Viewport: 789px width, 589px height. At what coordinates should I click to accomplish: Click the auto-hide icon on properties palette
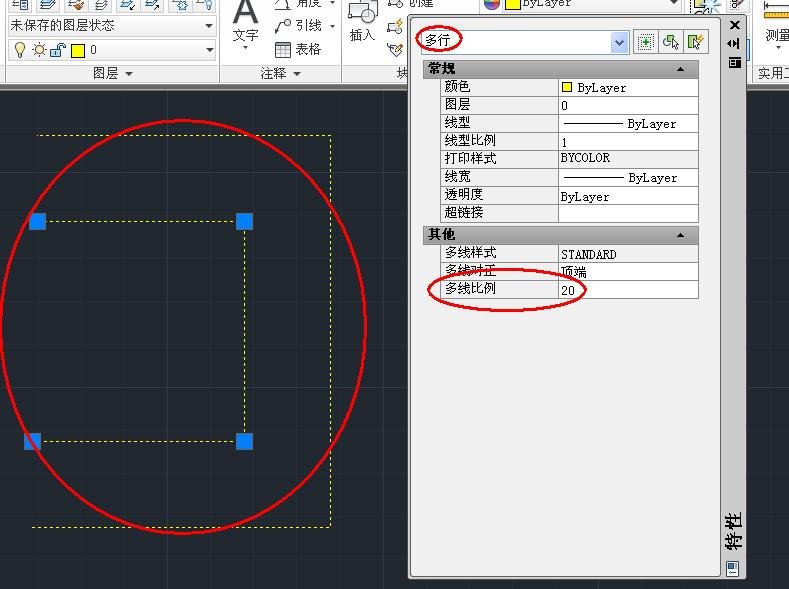734,44
